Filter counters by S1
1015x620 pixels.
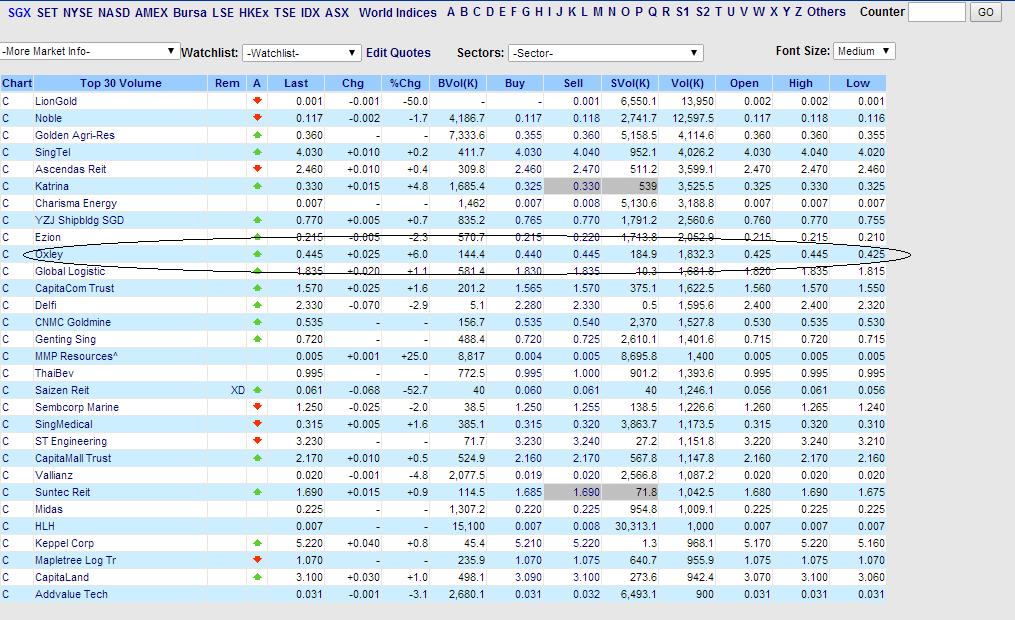pyautogui.click(x=682, y=12)
